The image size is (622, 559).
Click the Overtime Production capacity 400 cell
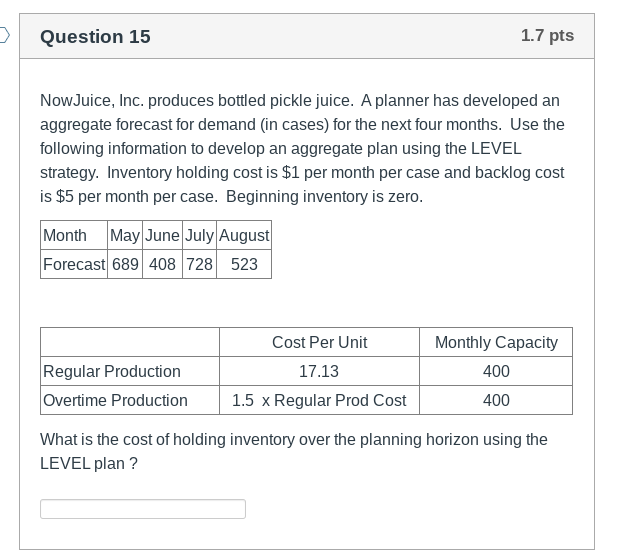496,400
